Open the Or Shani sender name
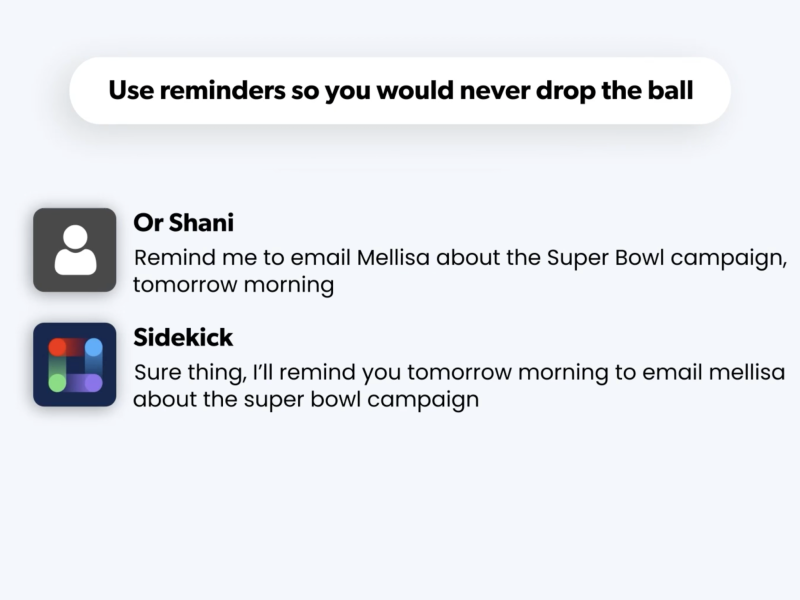The width and height of the screenshot is (800, 600). tap(184, 223)
